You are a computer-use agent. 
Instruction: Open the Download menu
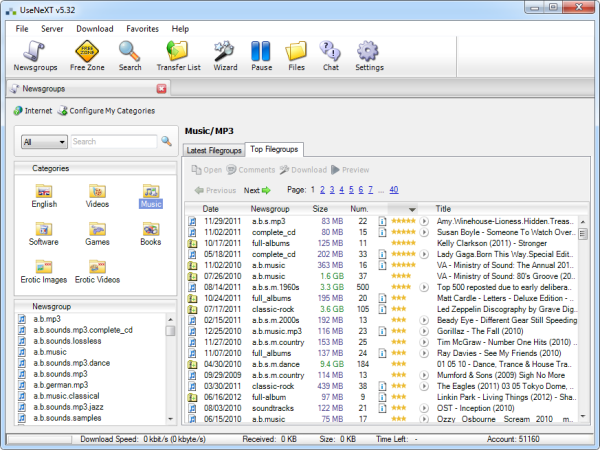(94, 29)
